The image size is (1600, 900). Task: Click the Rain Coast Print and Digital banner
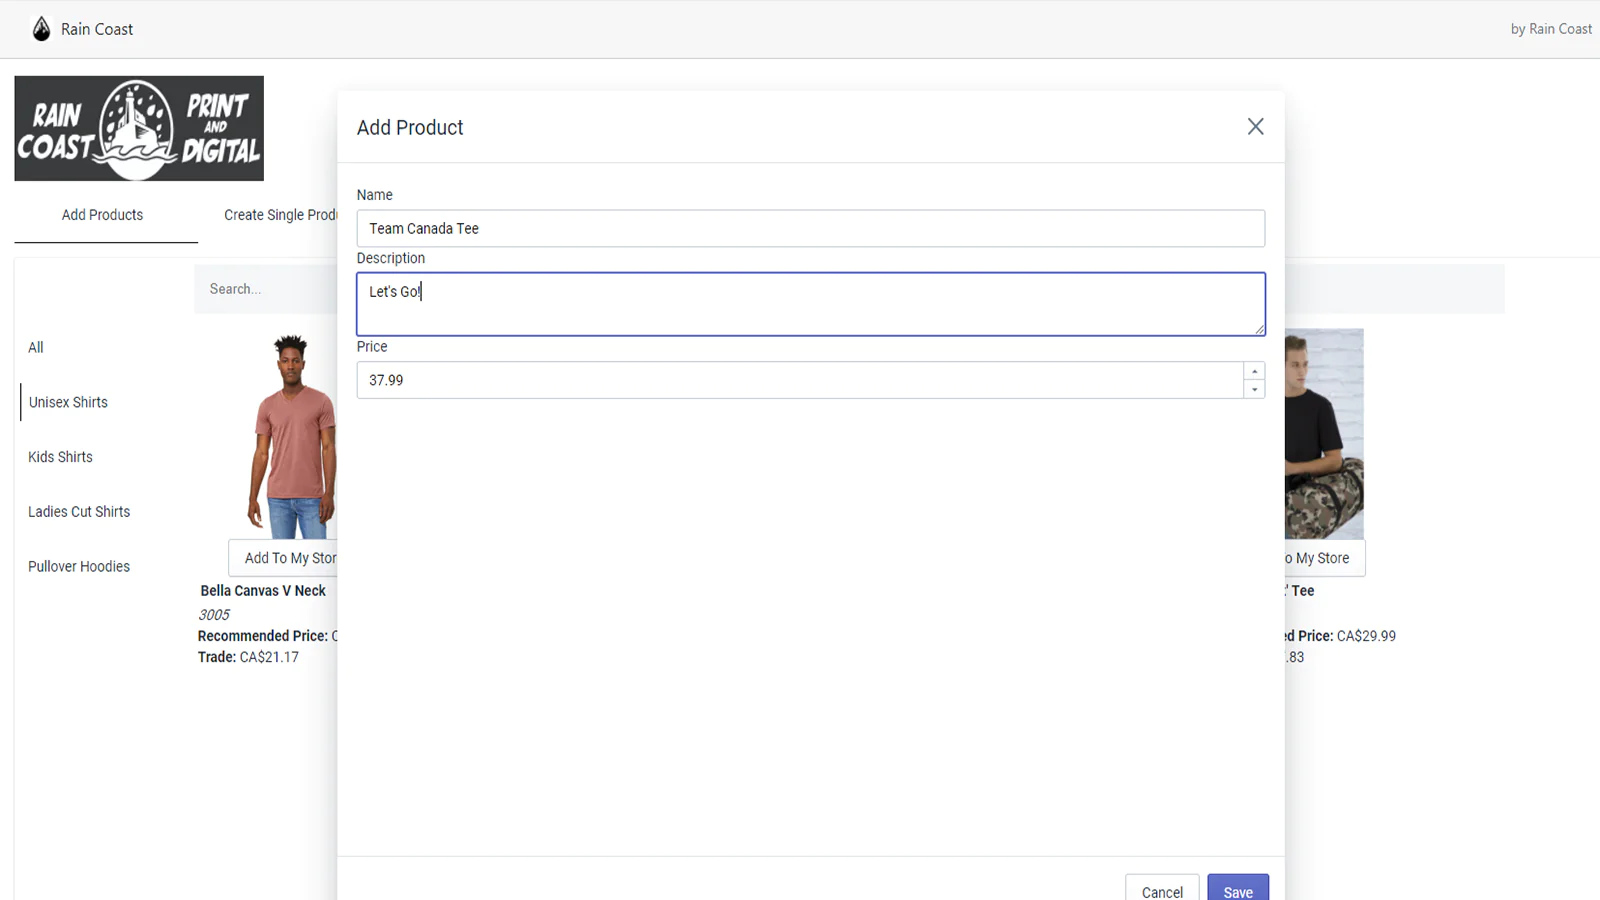[x=139, y=128]
